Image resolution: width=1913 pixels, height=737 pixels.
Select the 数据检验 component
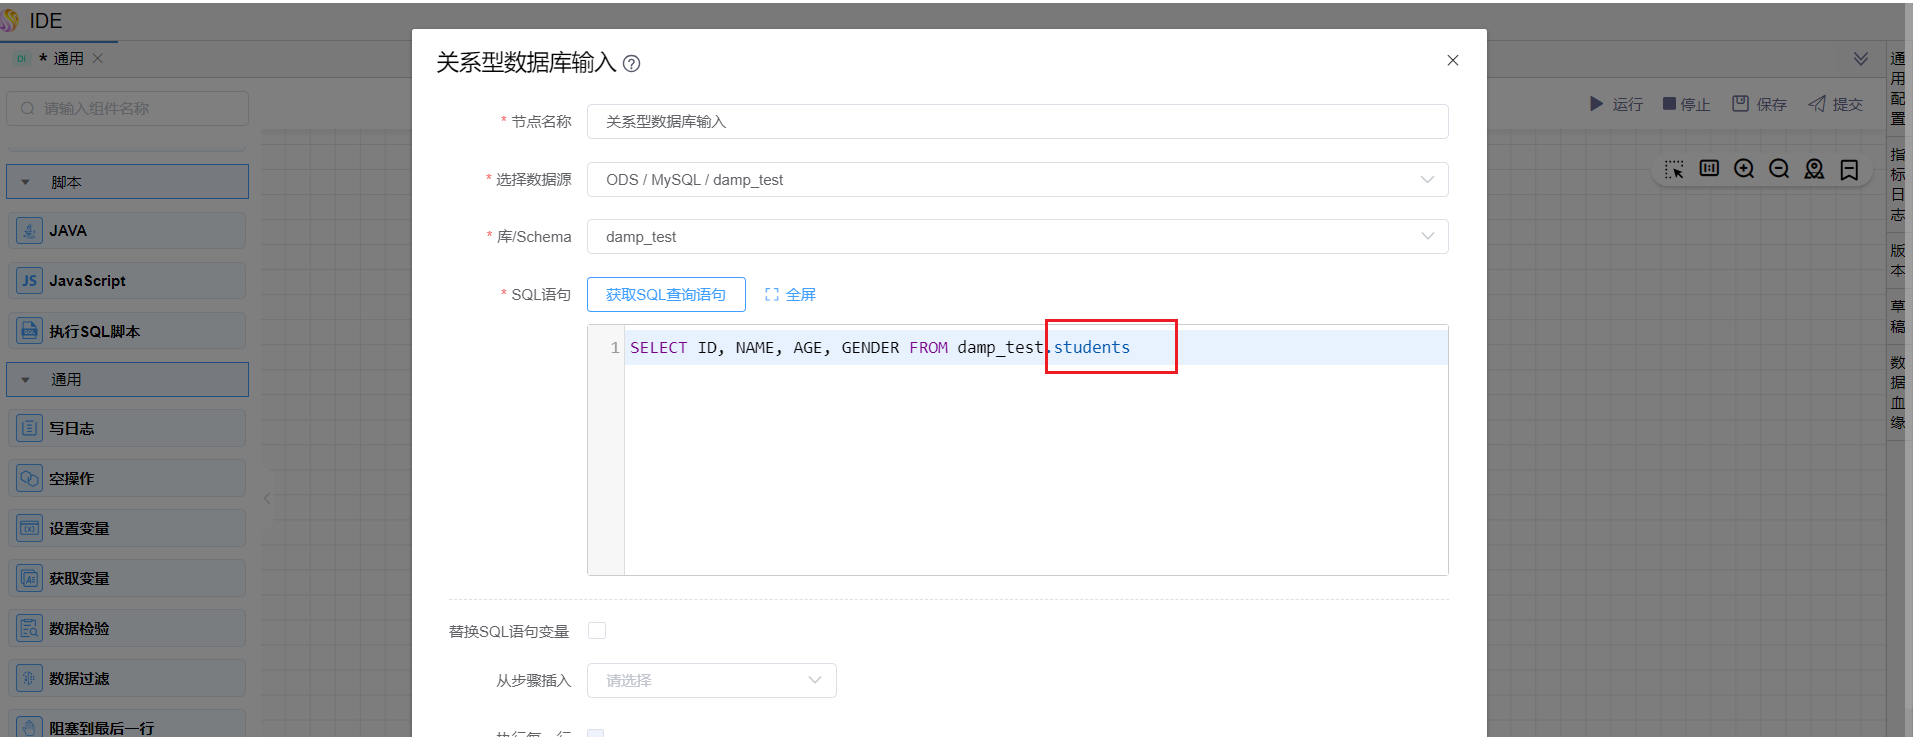point(127,628)
